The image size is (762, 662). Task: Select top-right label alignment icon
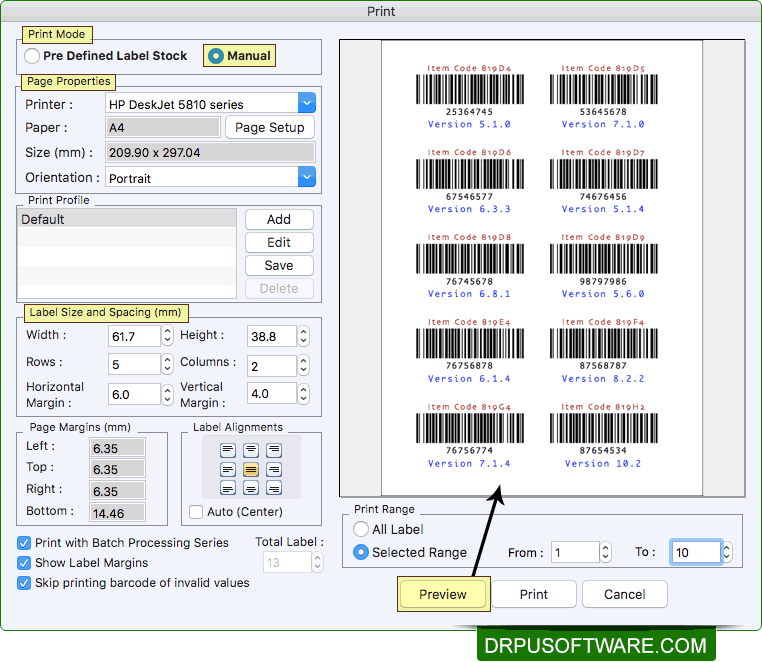(274, 451)
